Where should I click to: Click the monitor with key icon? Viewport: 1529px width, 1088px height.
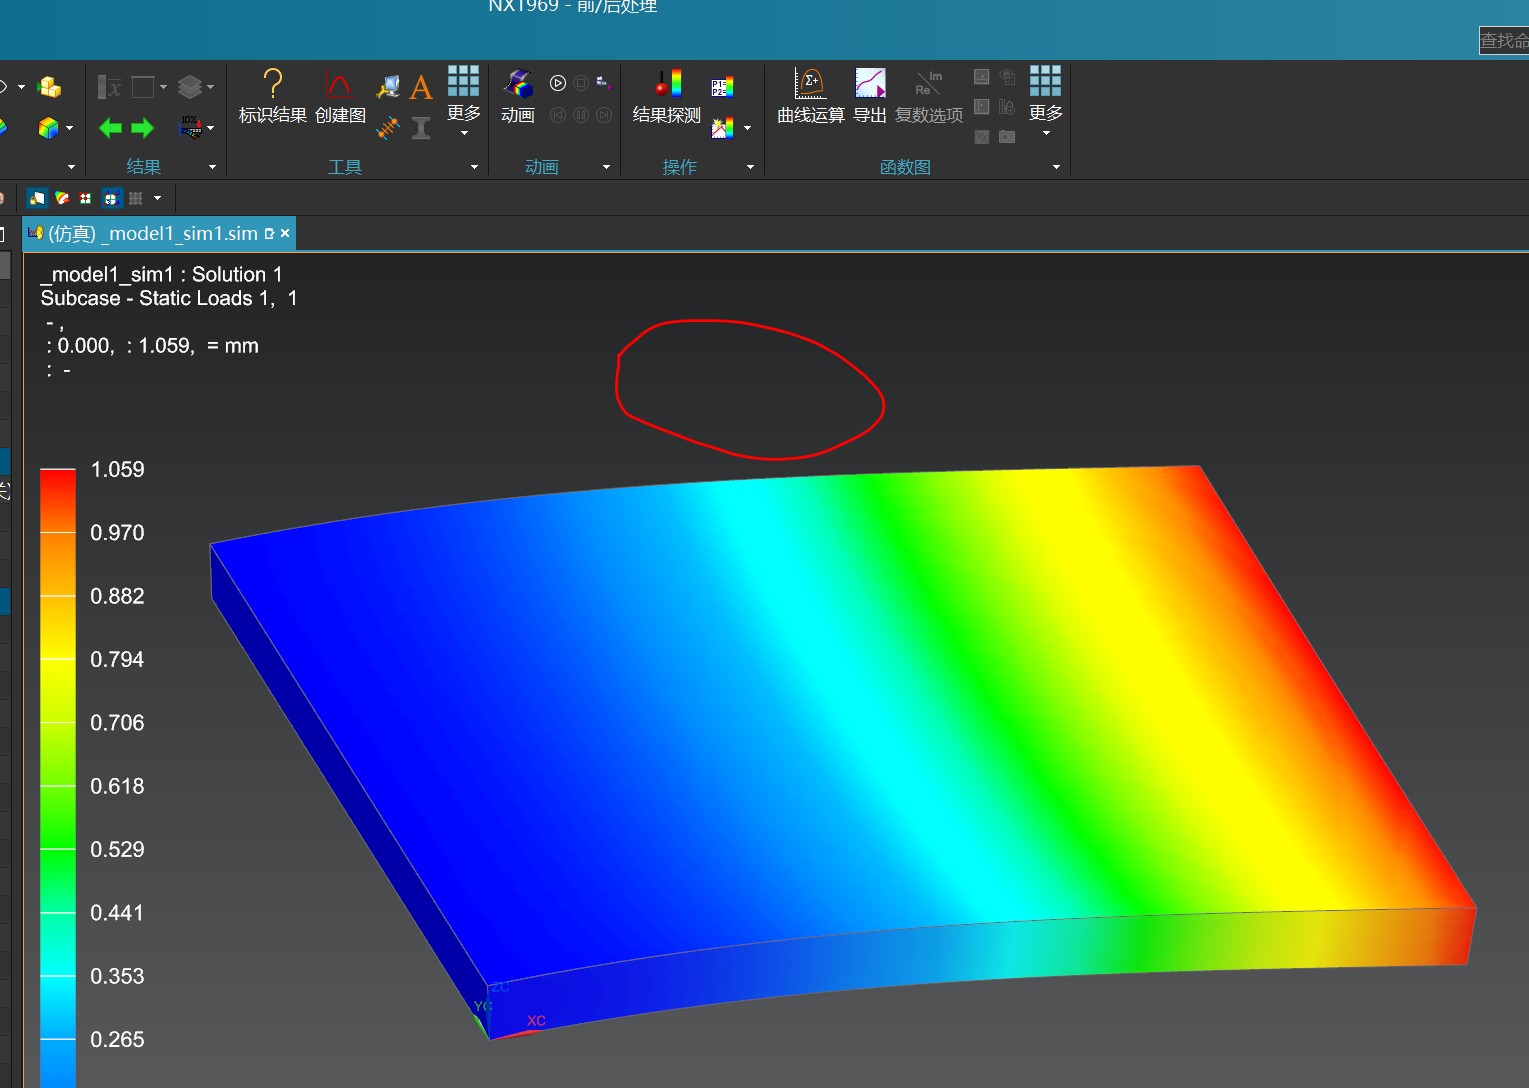pos(389,87)
